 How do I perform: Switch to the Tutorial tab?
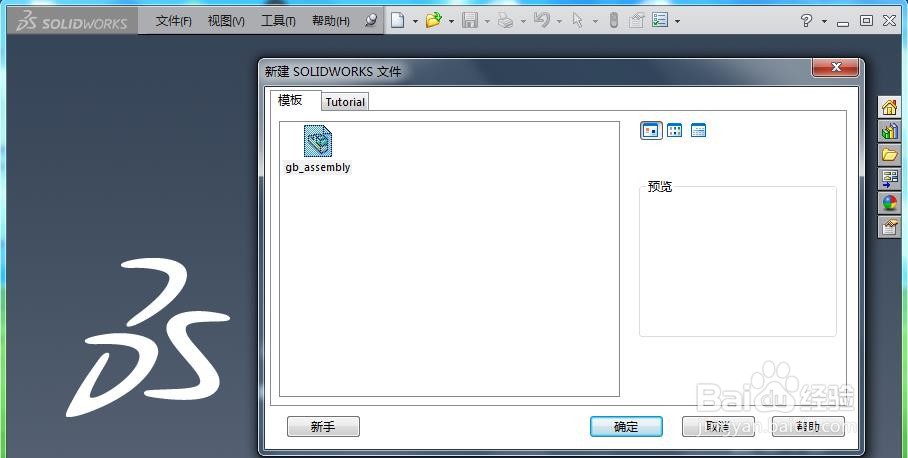[345, 102]
